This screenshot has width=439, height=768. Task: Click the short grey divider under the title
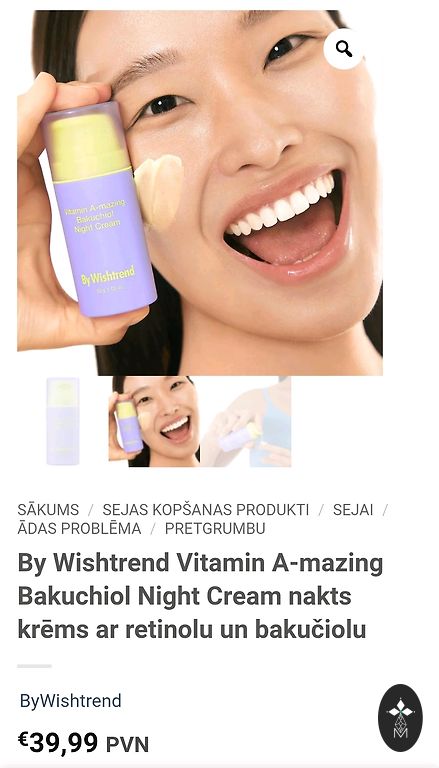[34, 666]
